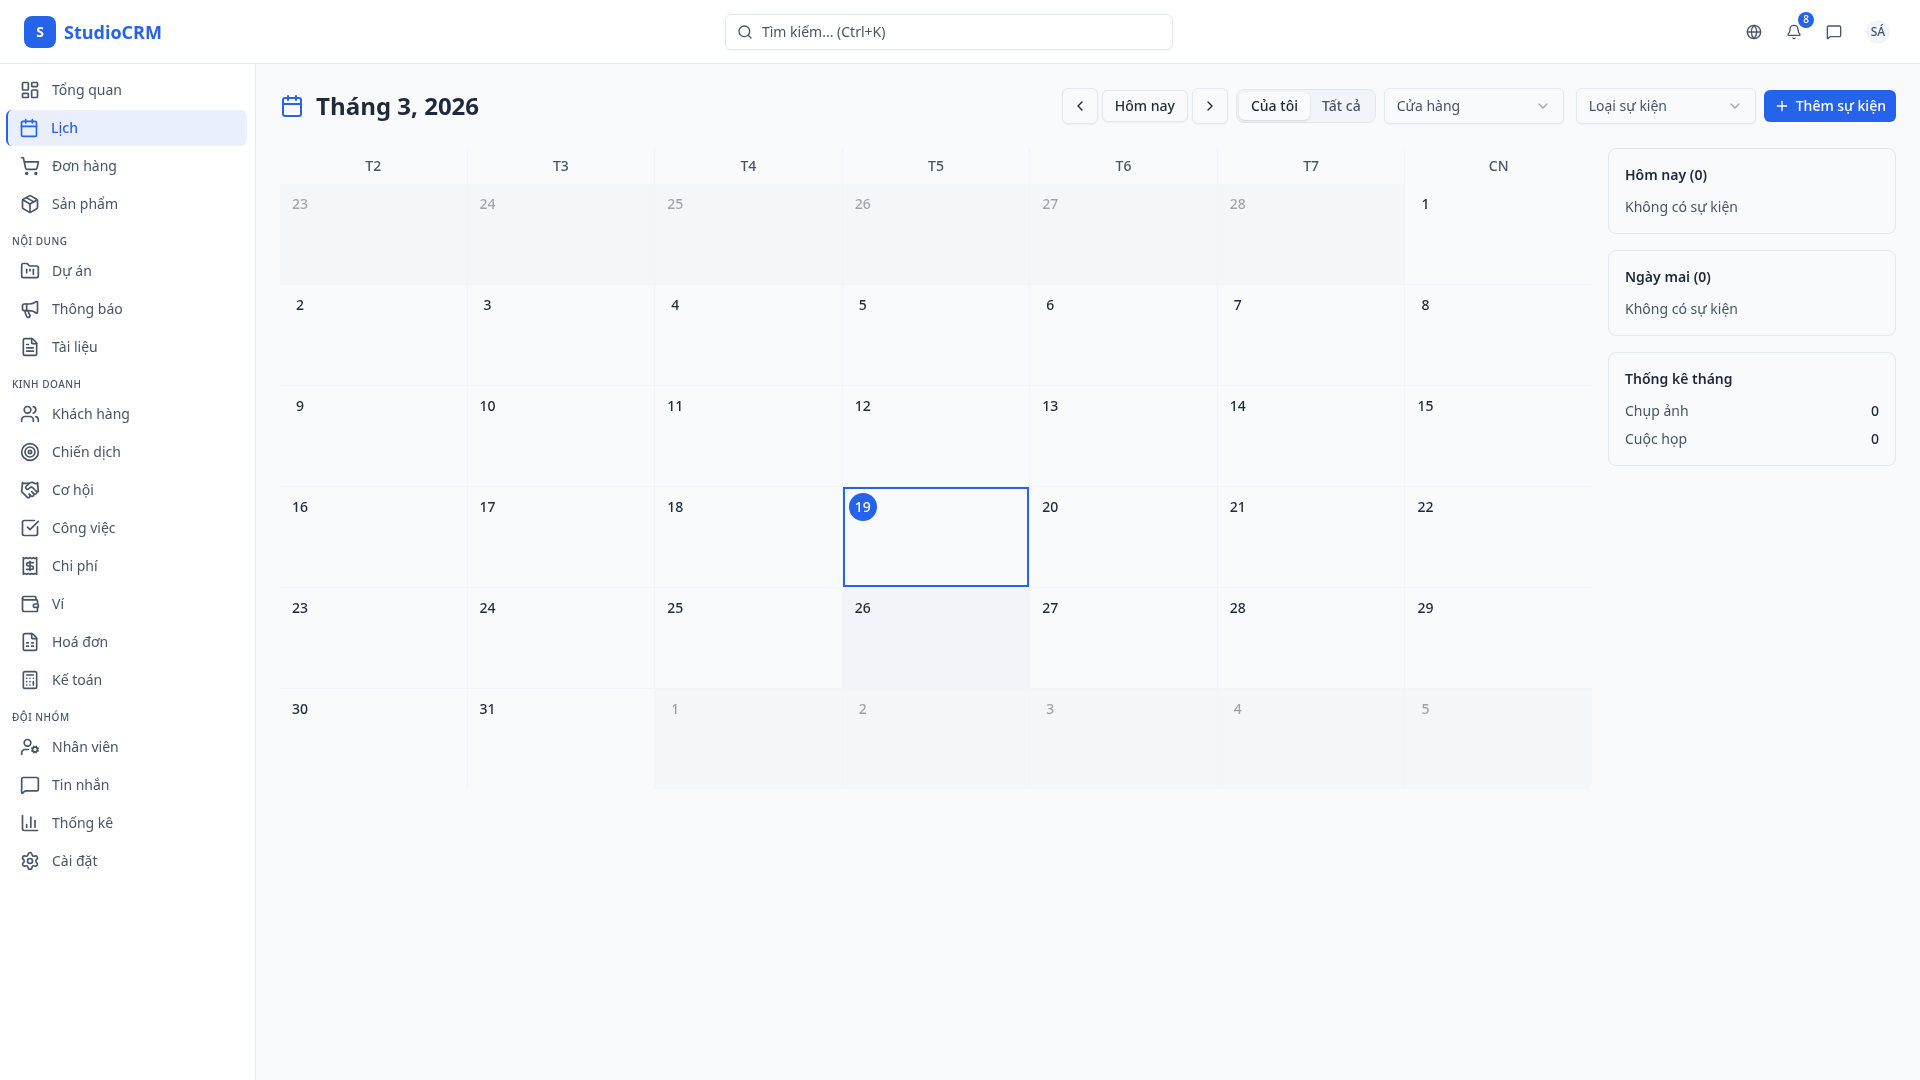The width and height of the screenshot is (1920, 1080).
Task: Select the Của tôi filter toggle
Action: (1274, 106)
